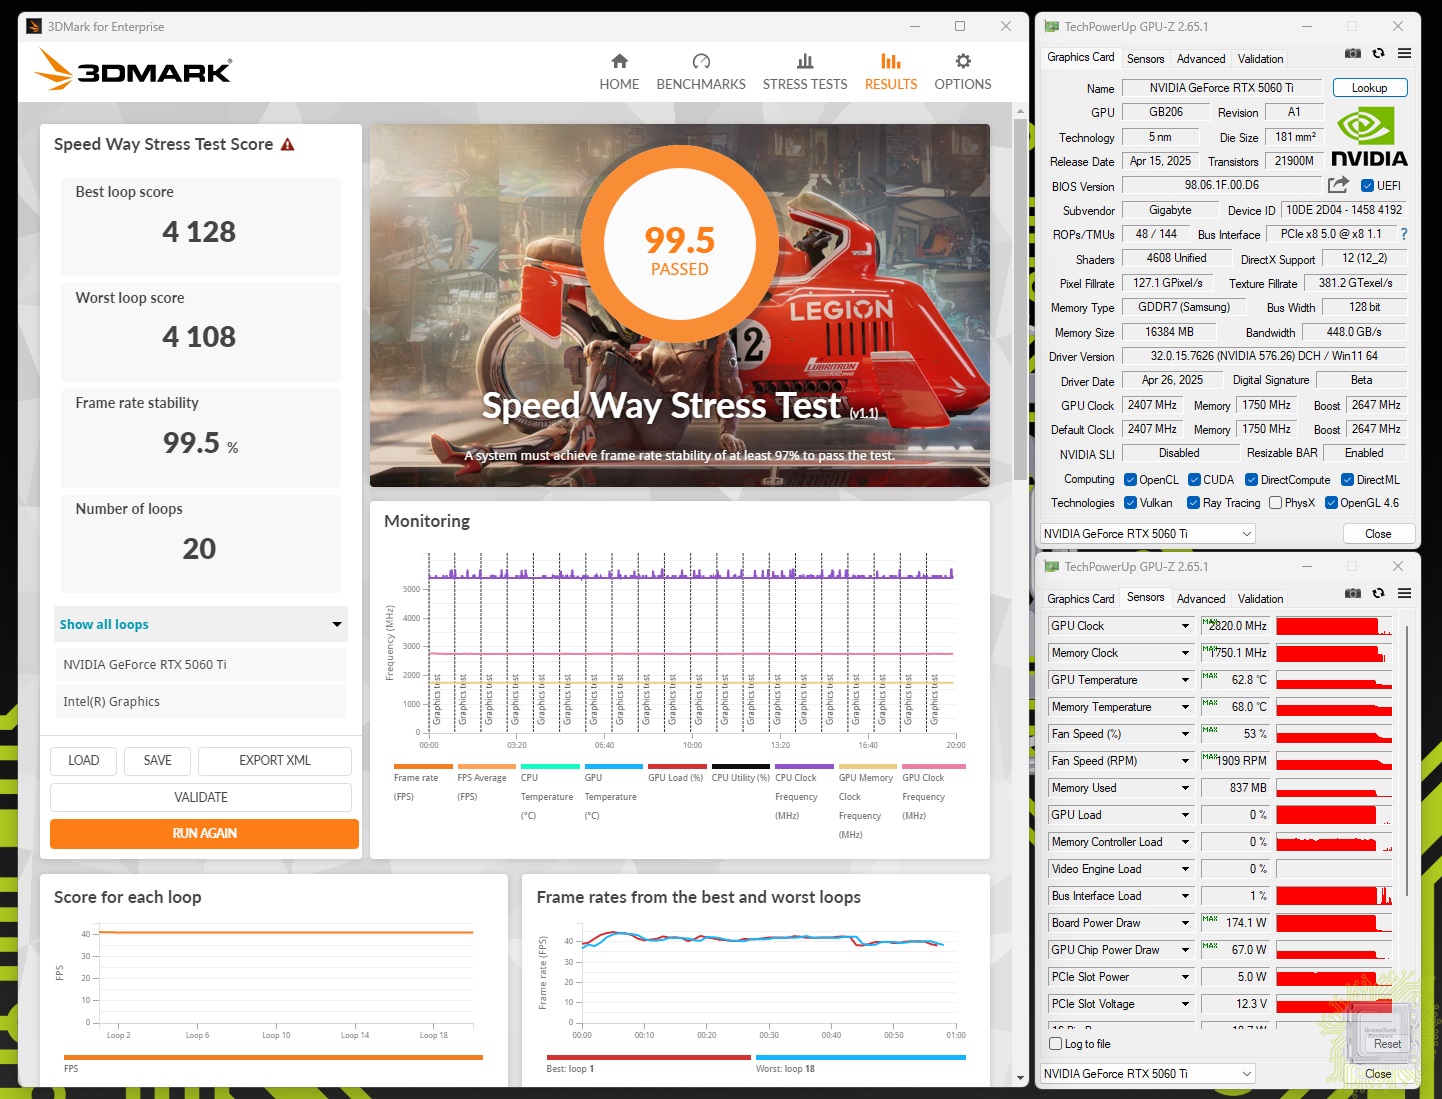Click the GPU-Z Sensors list scrollbar
This screenshot has width=1442, height=1099.
coord(1407,760)
